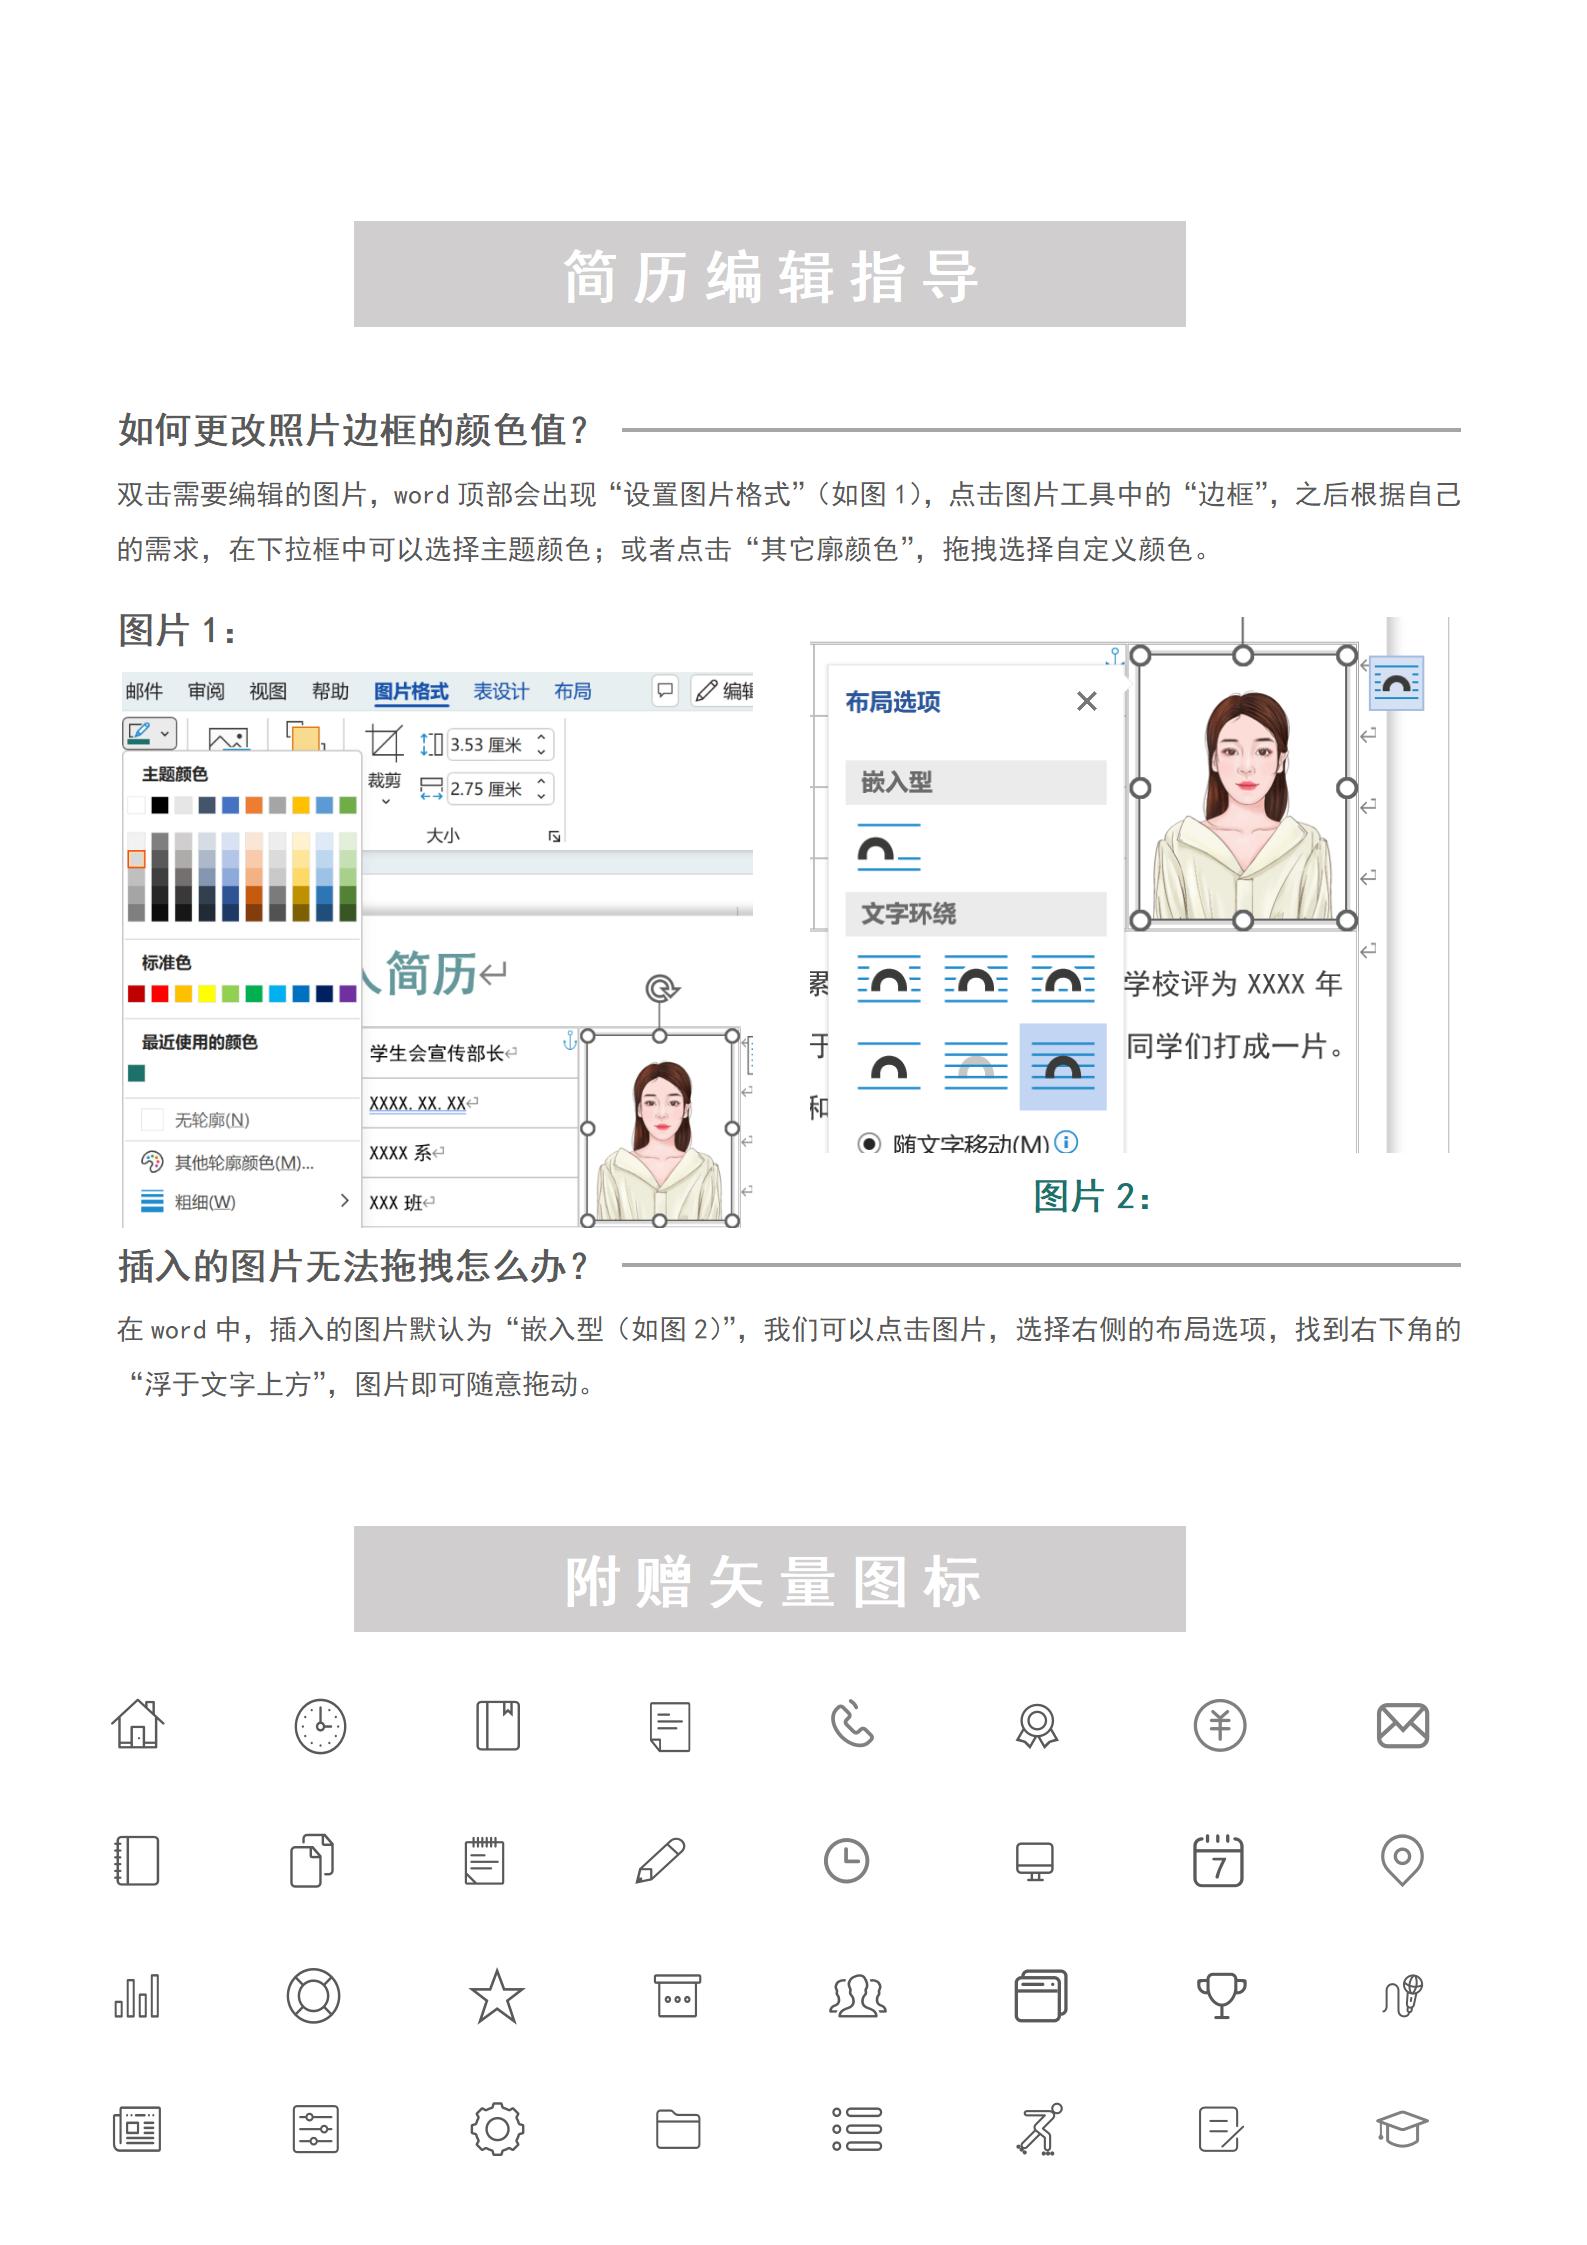1587x2245 pixels.
Task: Select the 随文字移动(M) radio button
Action: click(869, 1142)
